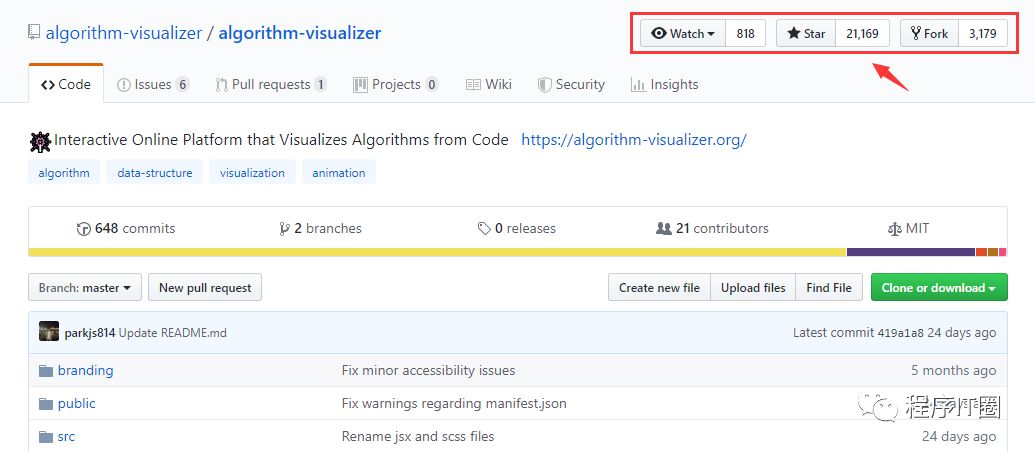Open Rename jsx and scss files commit
This screenshot has height=452, width=1035.
click(418, 436)
